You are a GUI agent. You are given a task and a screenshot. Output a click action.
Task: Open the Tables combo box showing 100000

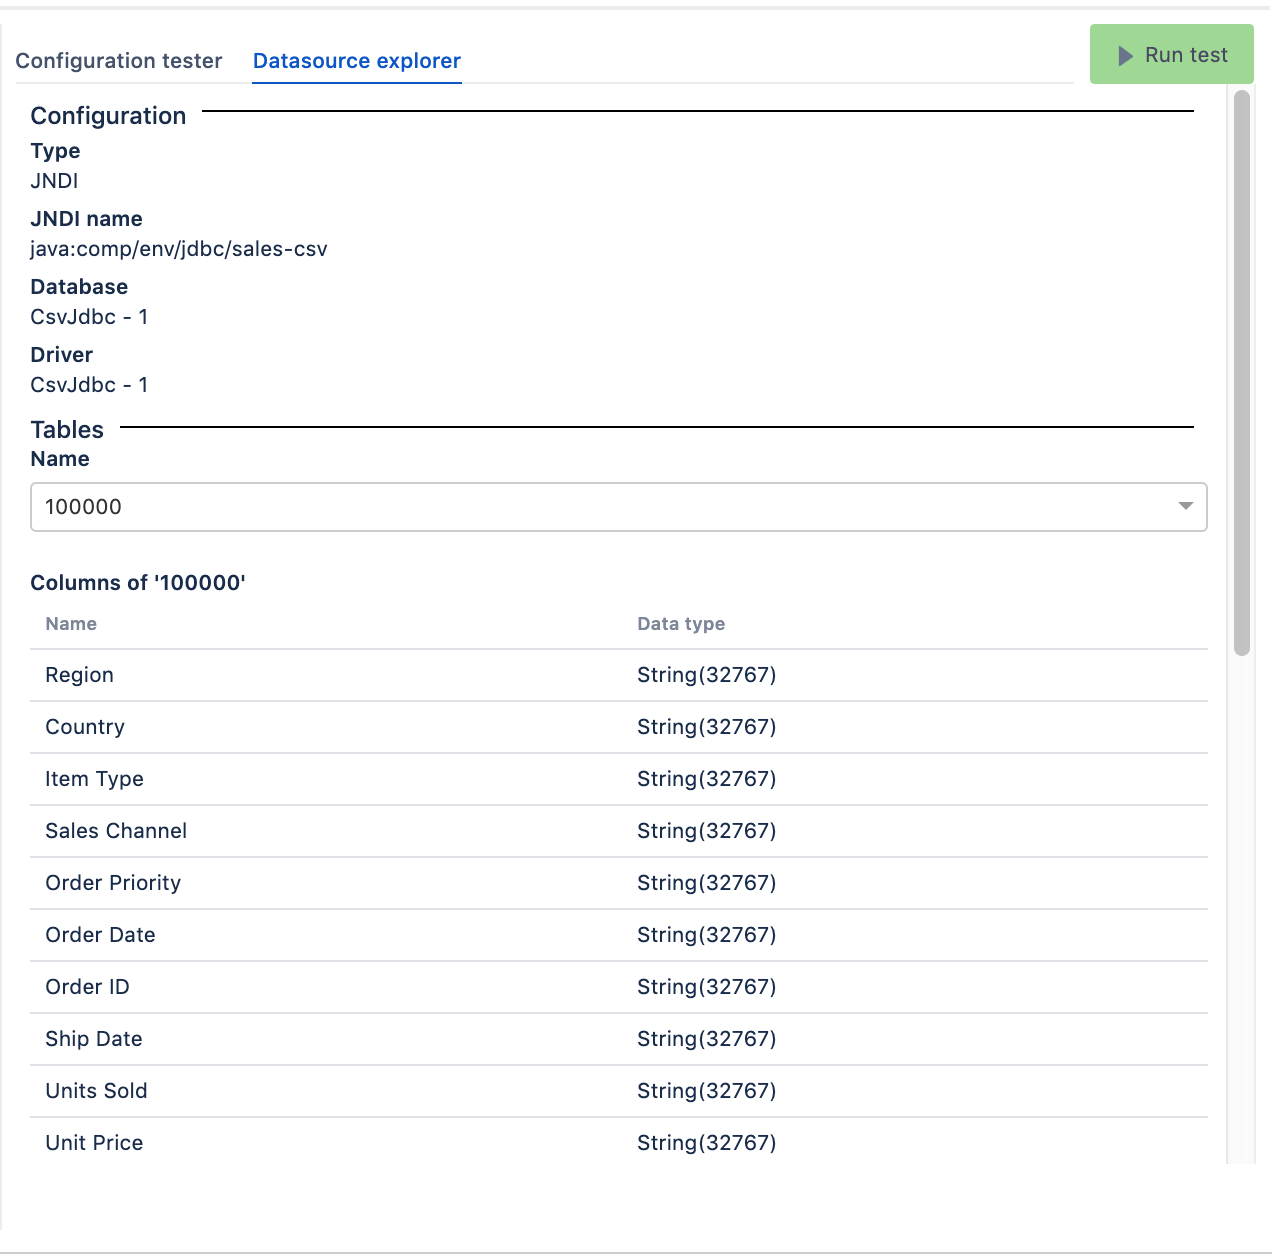[600, 507]
